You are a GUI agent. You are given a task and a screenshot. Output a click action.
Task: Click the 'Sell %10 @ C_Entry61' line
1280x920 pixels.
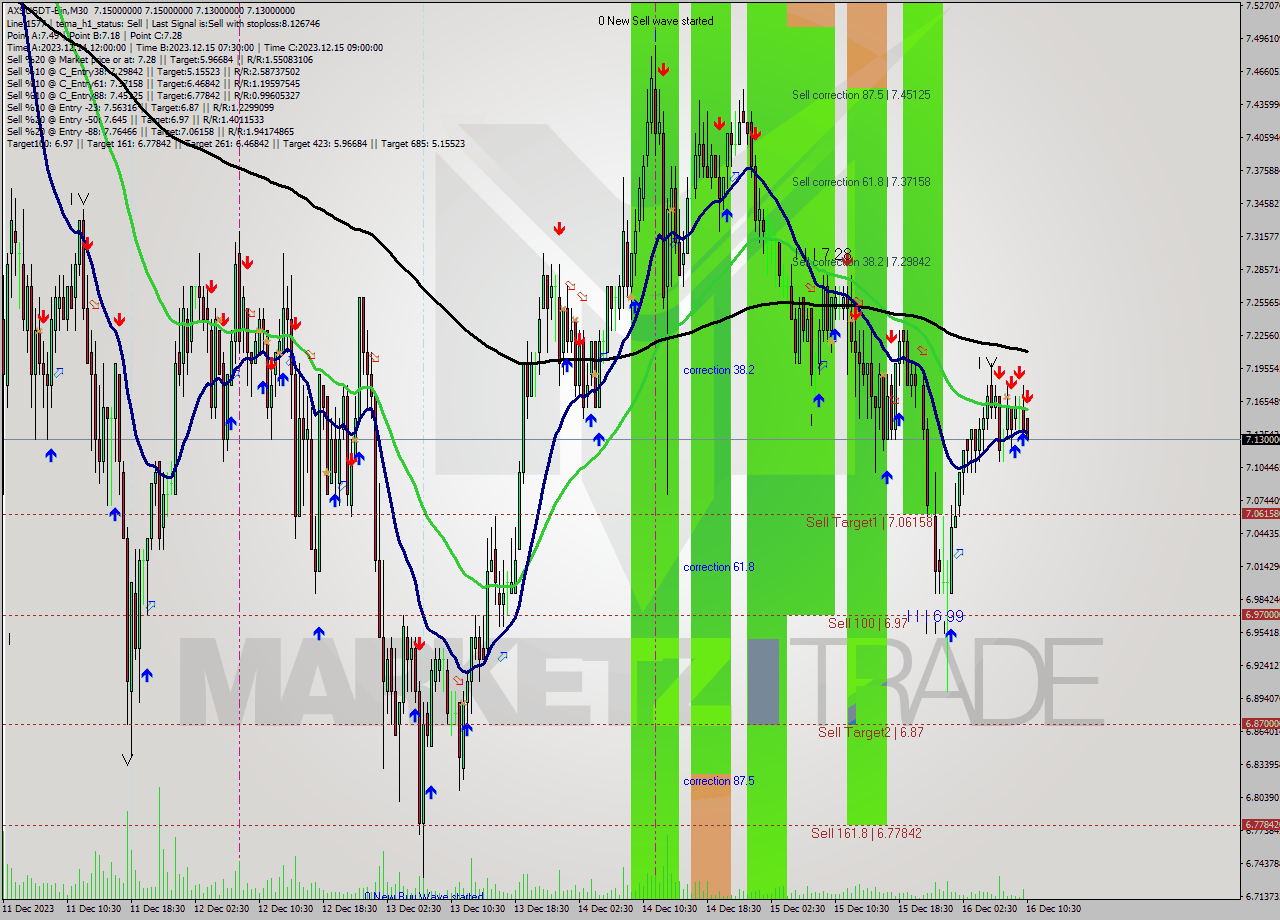(x=152, y=83)
